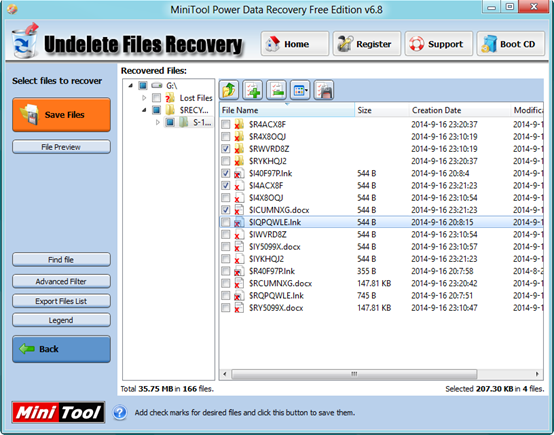Collapse the G:\ tree node

pyautogui.click(x=131, y=86)
